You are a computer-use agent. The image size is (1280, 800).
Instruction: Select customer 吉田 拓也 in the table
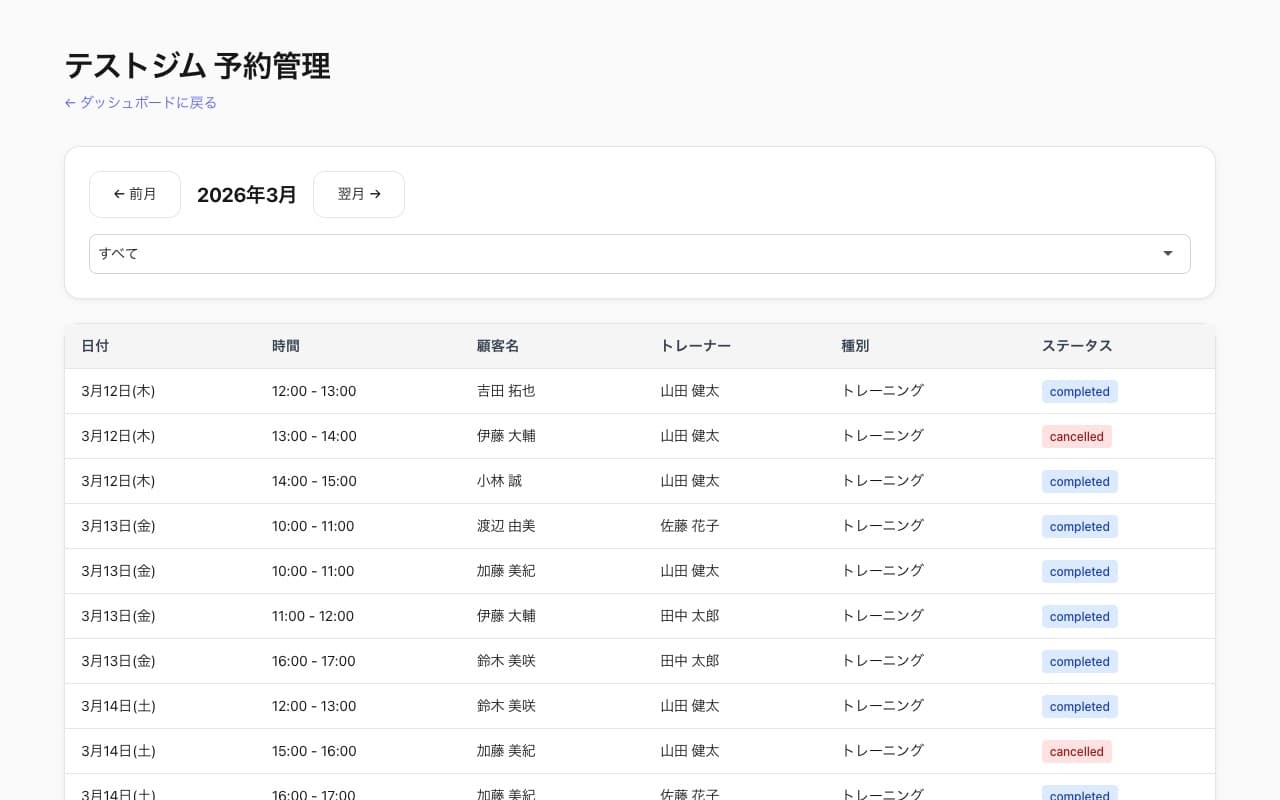(506, 391)
